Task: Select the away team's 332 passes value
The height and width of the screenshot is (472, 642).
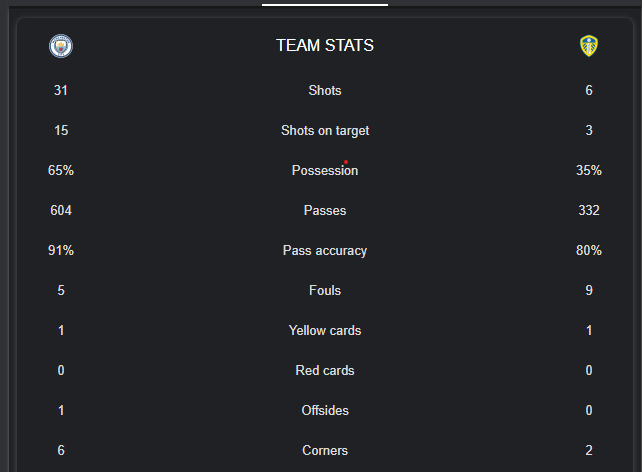Action: (589, 210)
